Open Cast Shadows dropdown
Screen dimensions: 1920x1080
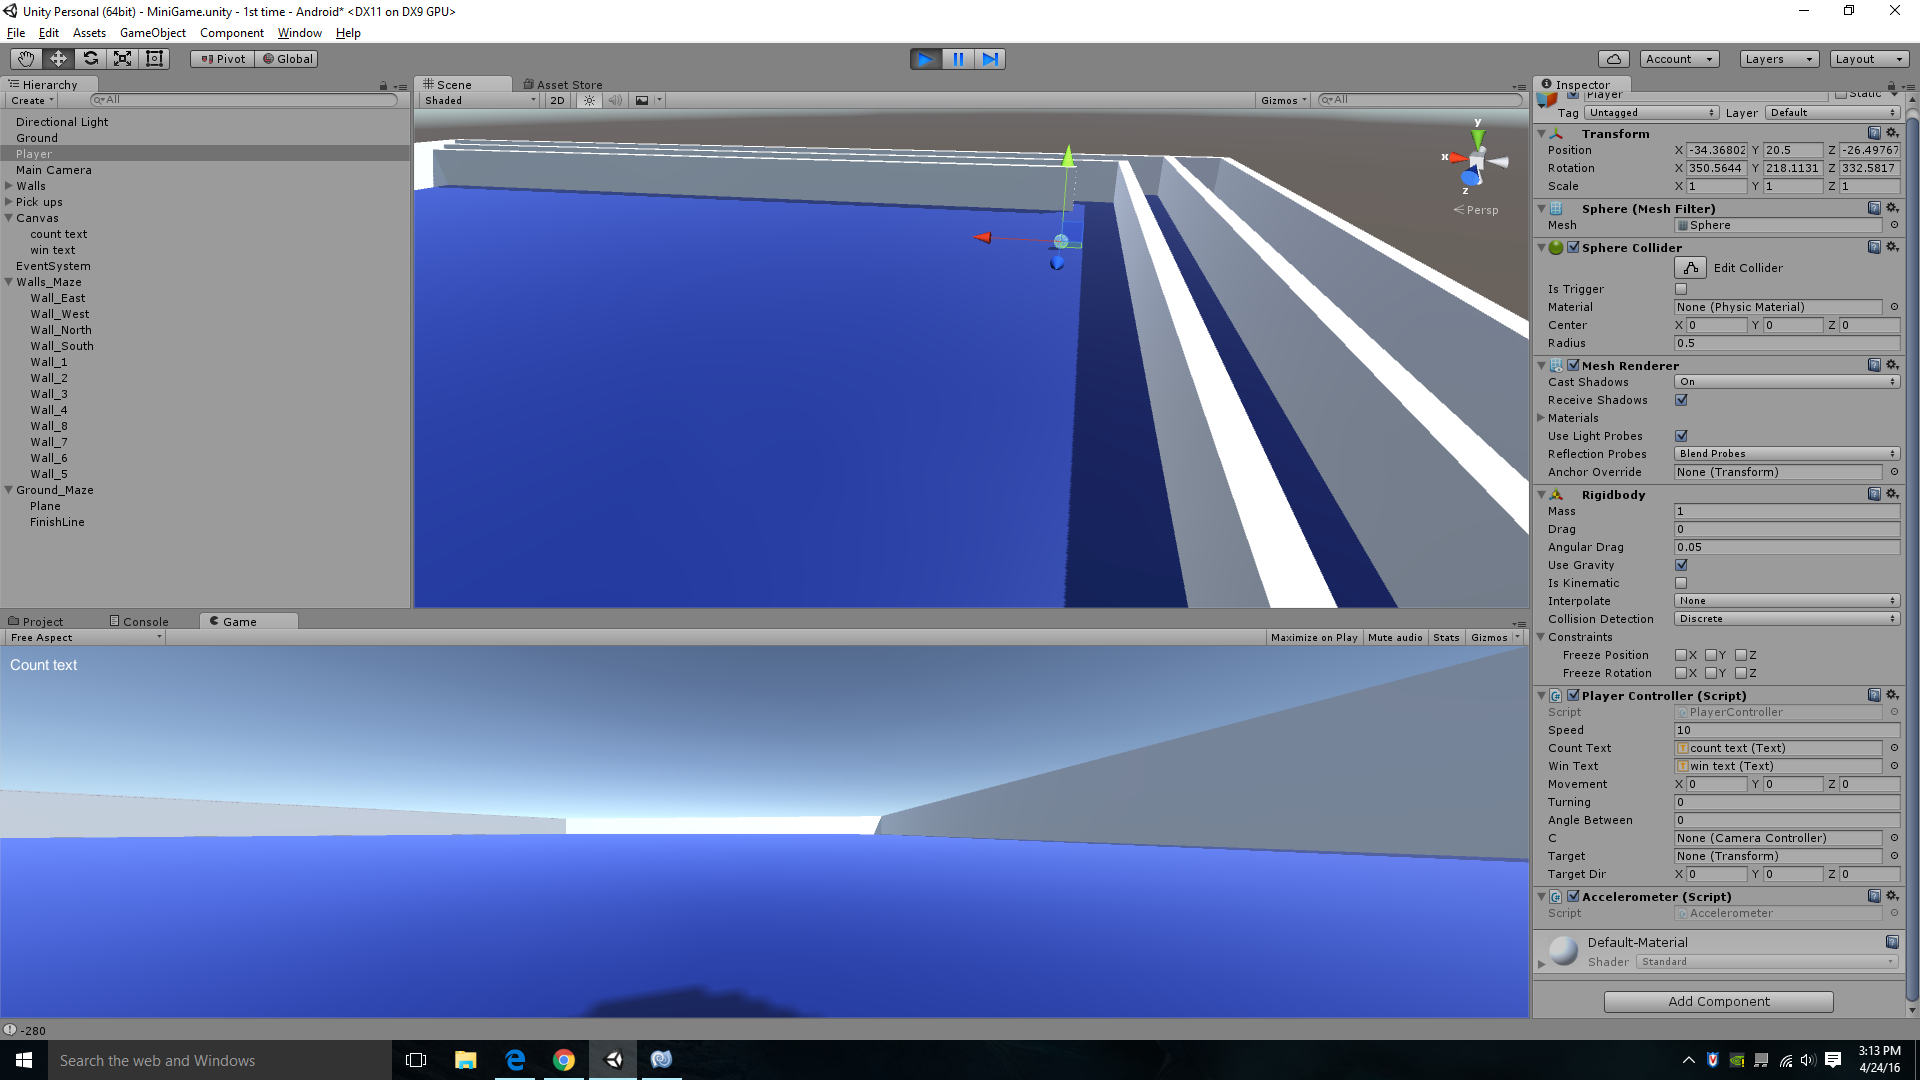tap(1787, 382)
